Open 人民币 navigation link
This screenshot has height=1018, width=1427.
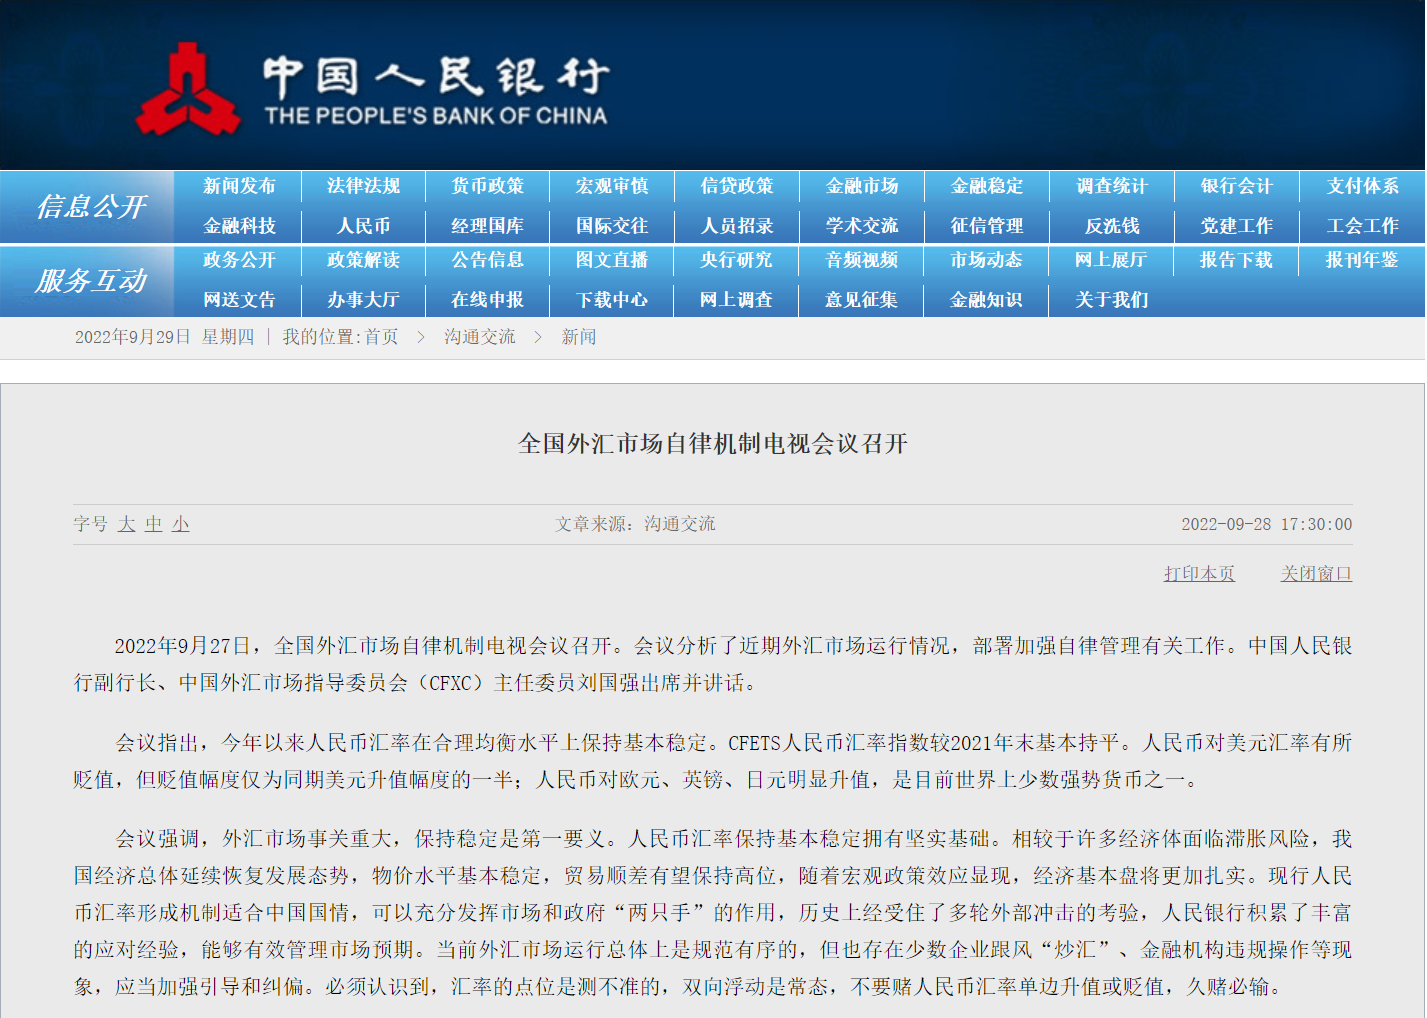click(363, 226)
